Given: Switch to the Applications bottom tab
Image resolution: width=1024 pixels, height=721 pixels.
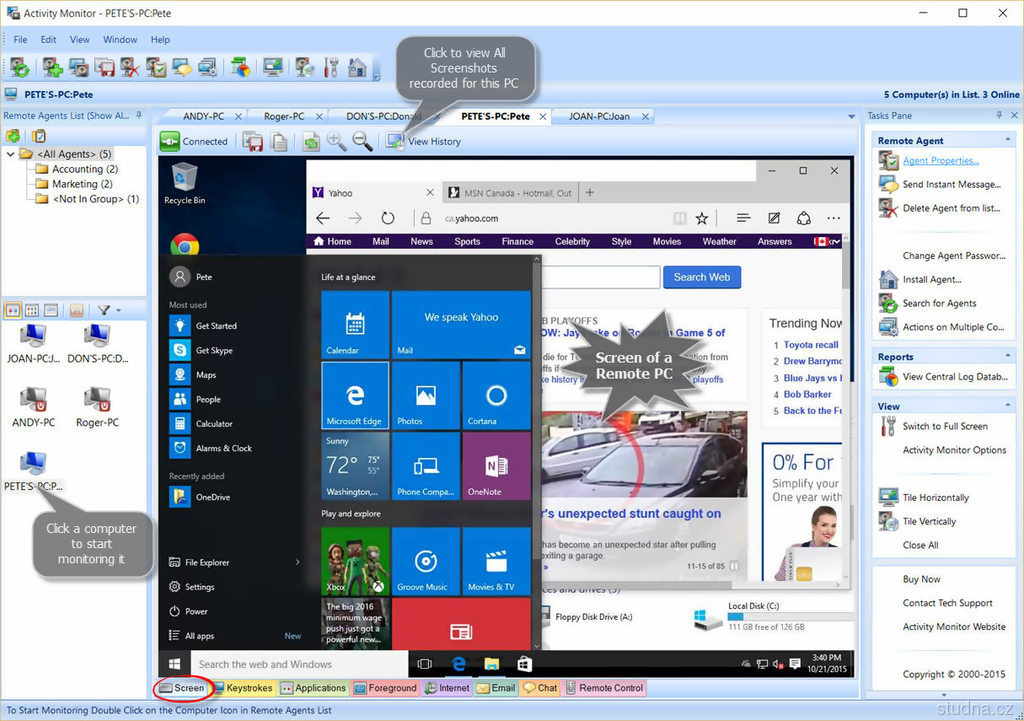Looking at the screenshot, I should 313,688.
